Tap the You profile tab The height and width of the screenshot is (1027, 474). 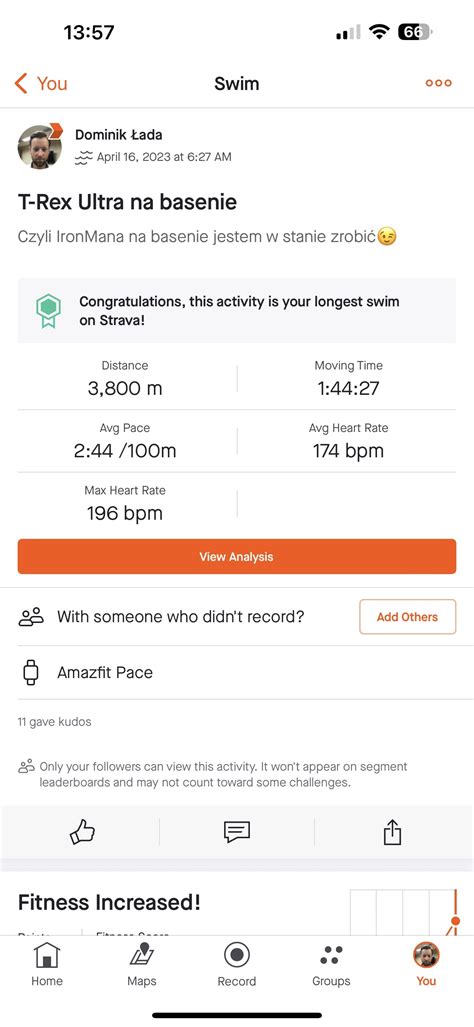coord(426,965)
